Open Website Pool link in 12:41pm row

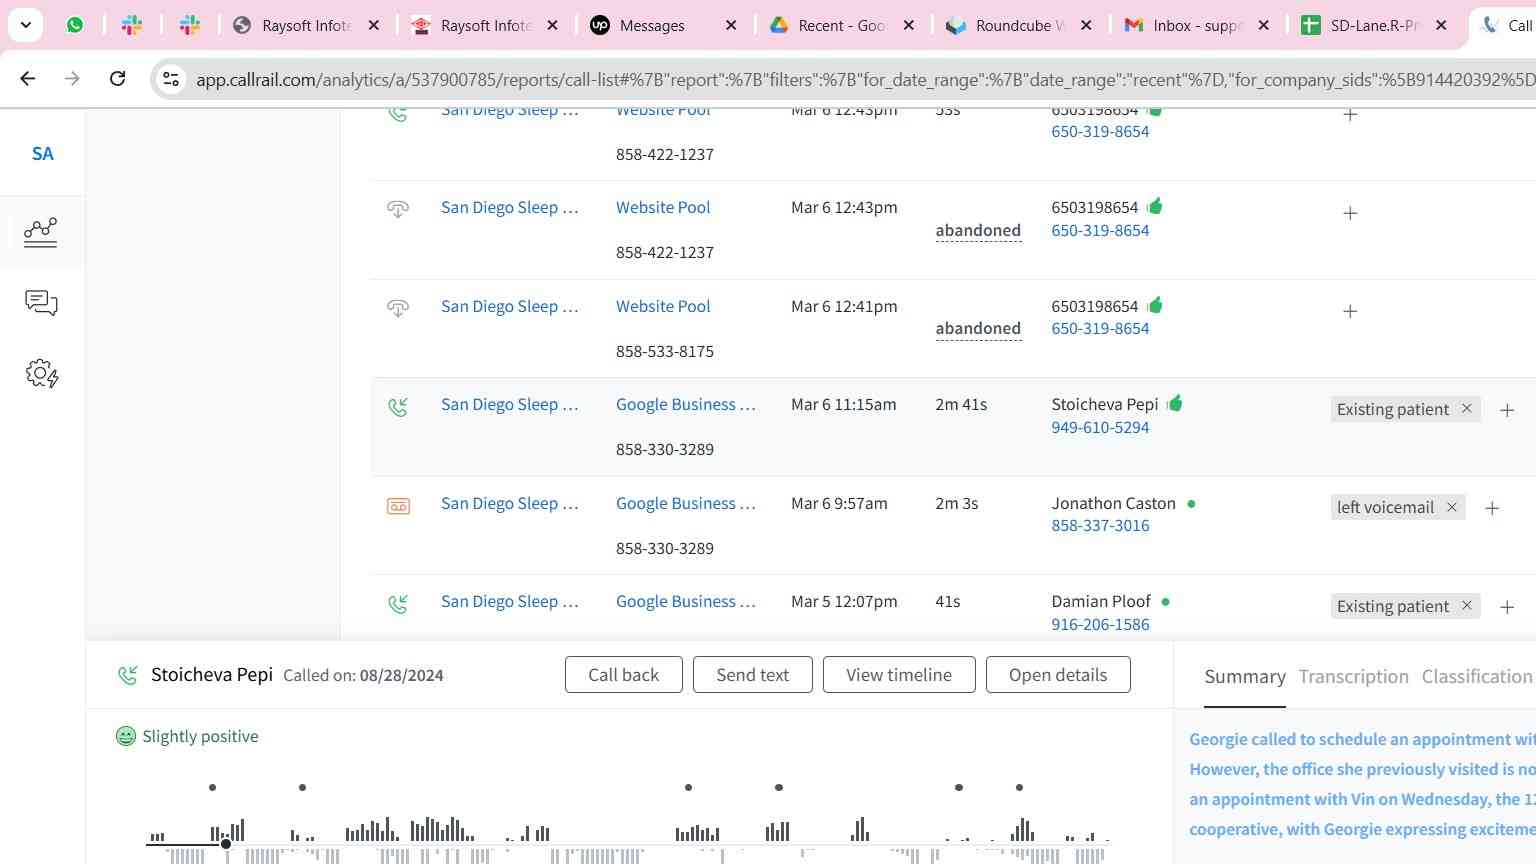click(663, 306)
